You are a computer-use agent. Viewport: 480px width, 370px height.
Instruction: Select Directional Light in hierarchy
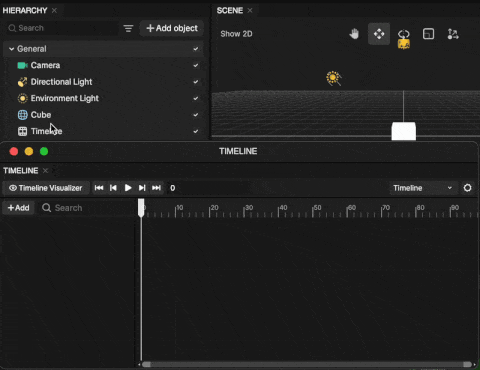[103, 82]
